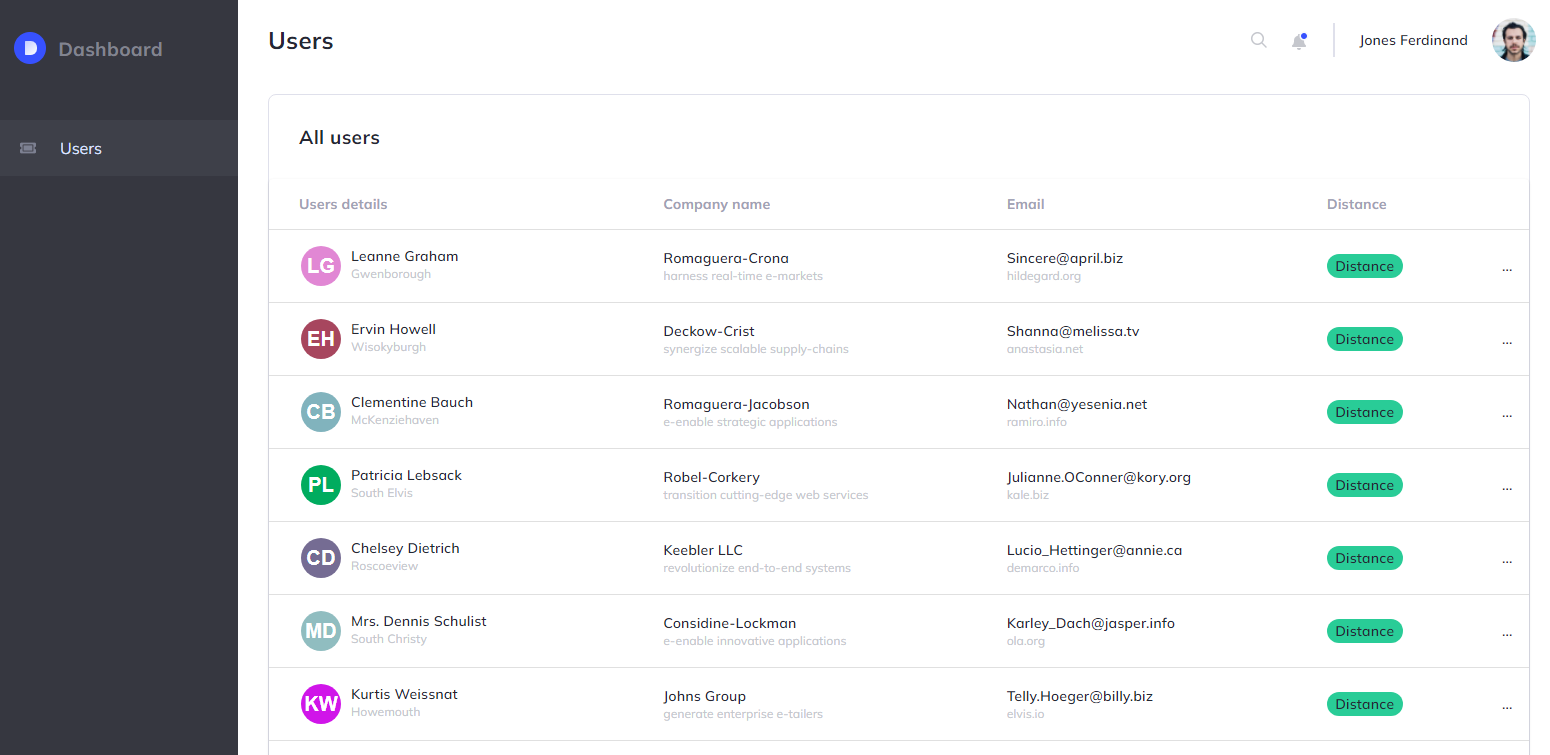Open the search icon in the header
Screen dimensions: 1550x755
(1258, 40)
